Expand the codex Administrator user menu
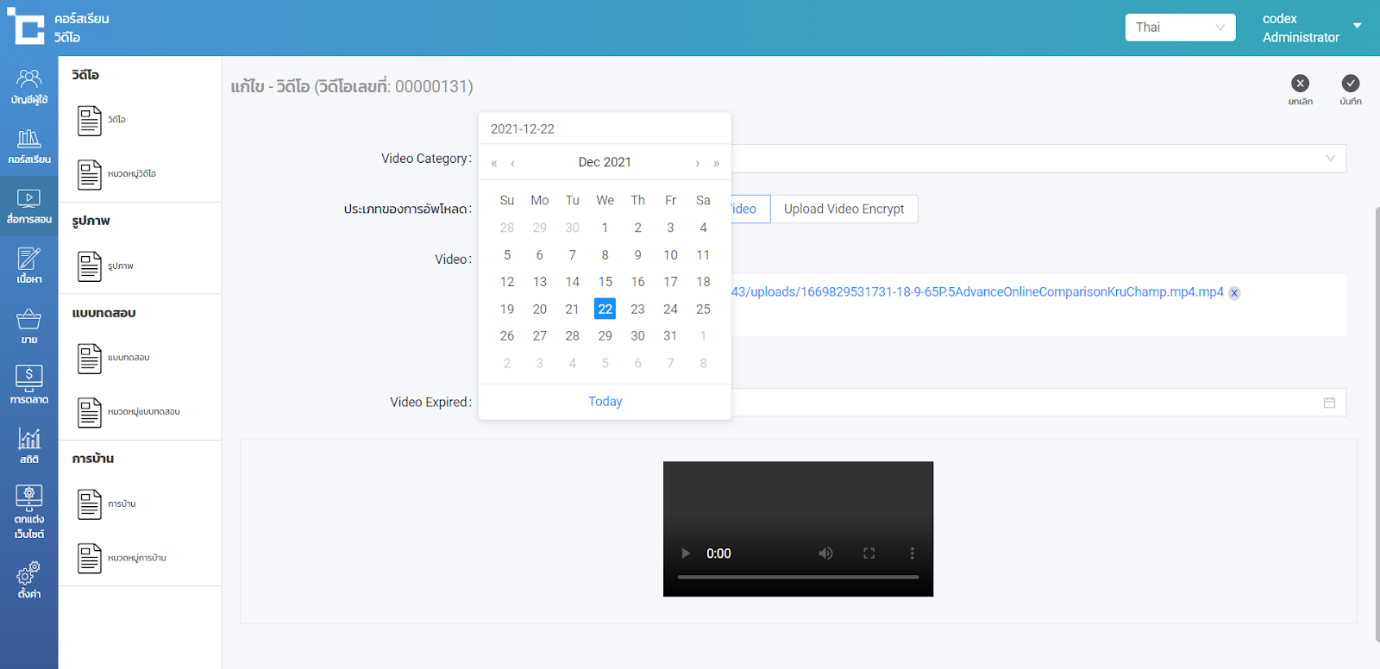The image size is (1380, 669). pyautogui.click(x=1357, y=26)
